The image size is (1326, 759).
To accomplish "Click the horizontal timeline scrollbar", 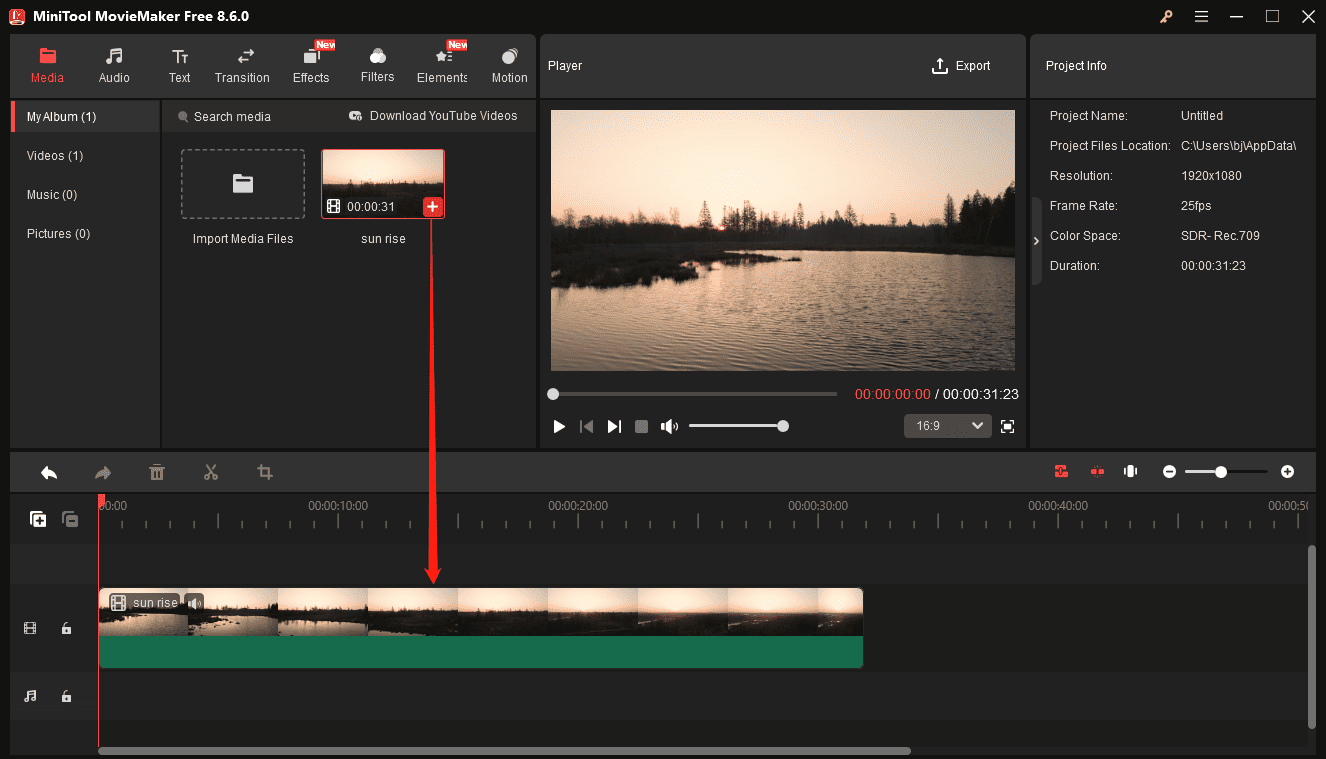I will coord(505,750).
